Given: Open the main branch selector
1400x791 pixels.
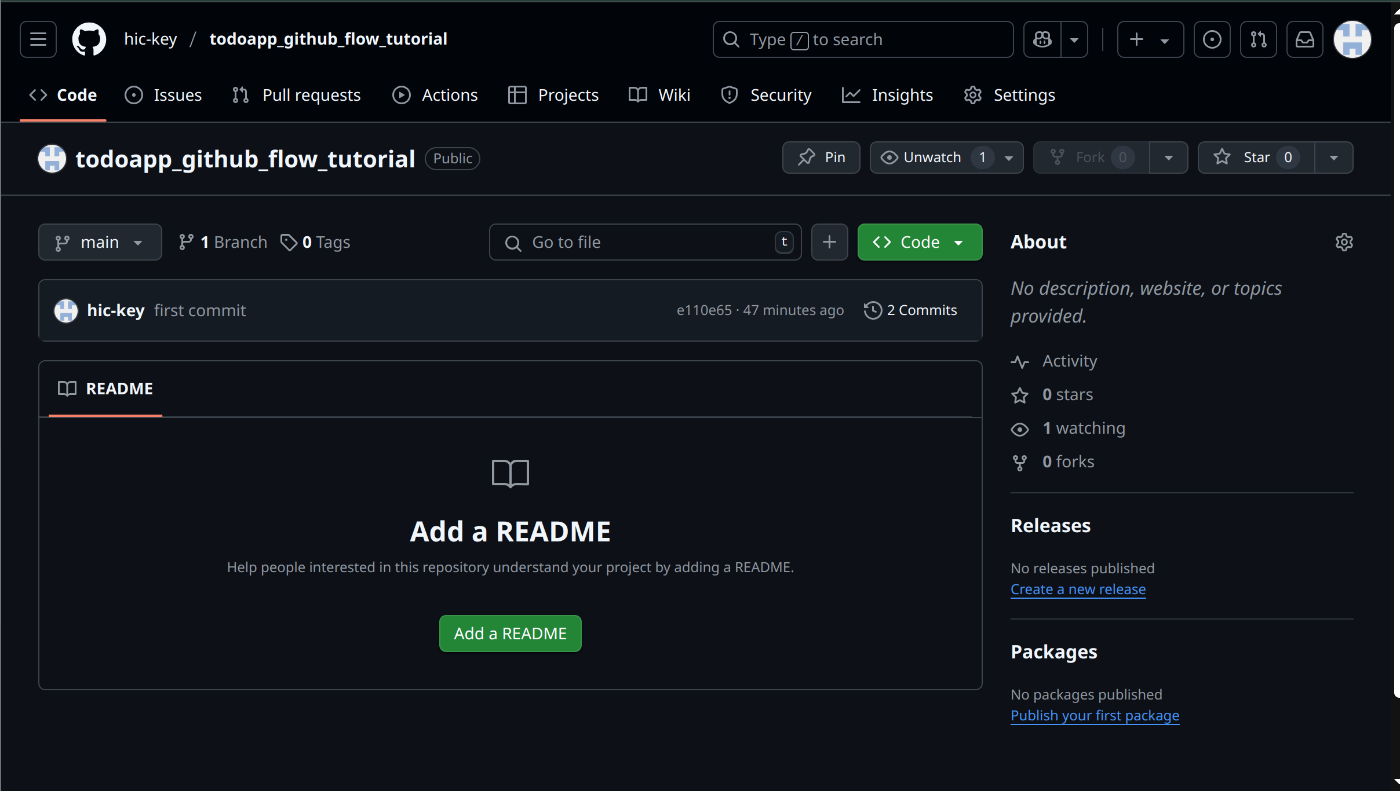Looking at the screenshot, I should (x=100, y=242).
